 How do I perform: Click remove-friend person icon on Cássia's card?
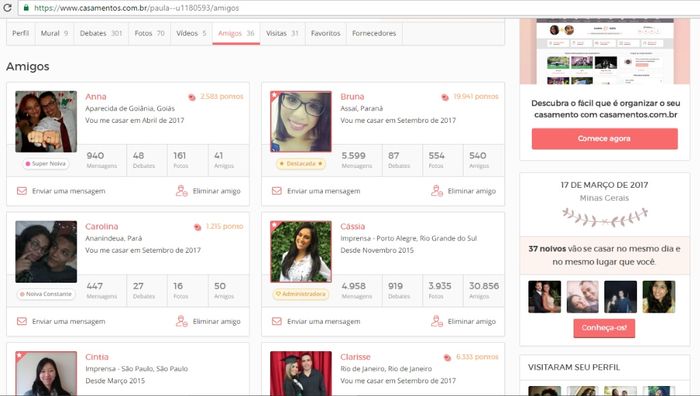pyautogui.click(x=437, y=321)
